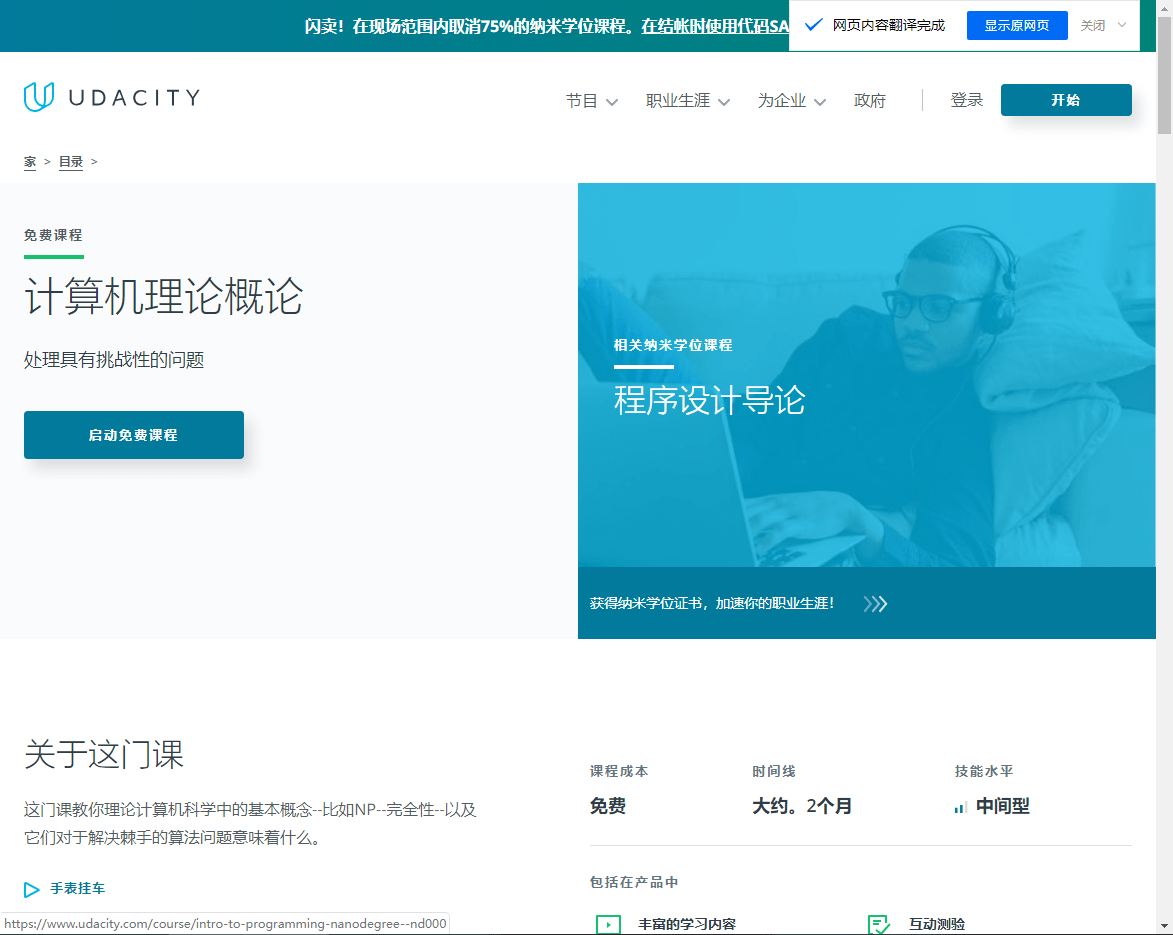
Task: Click the 网页内容翻译完成 status text
Action: pos(889,25)
